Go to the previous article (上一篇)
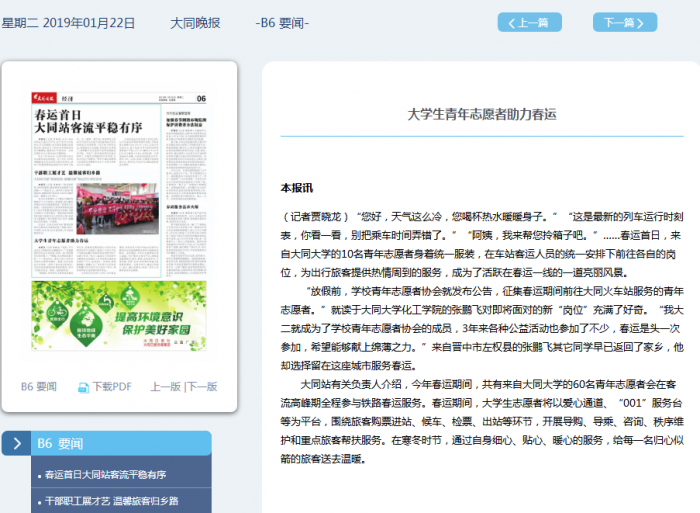The width and height of the screenshot is (700, 513). [x=529, y=22]
